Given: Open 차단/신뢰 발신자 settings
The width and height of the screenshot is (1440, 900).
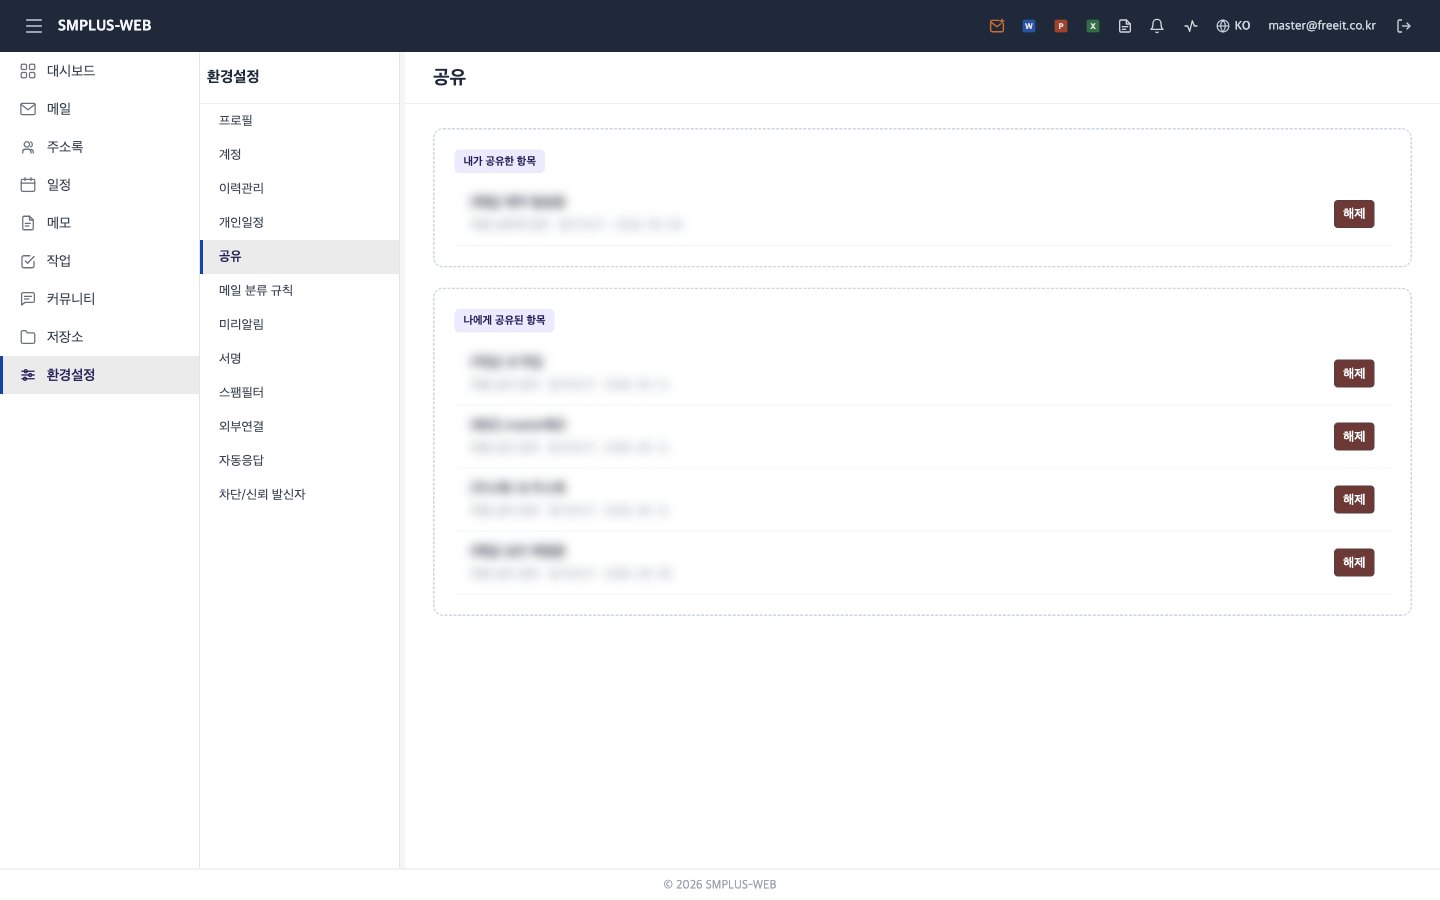Looking at the screenshot, I should pyautogui.click(x=299, y=494).
